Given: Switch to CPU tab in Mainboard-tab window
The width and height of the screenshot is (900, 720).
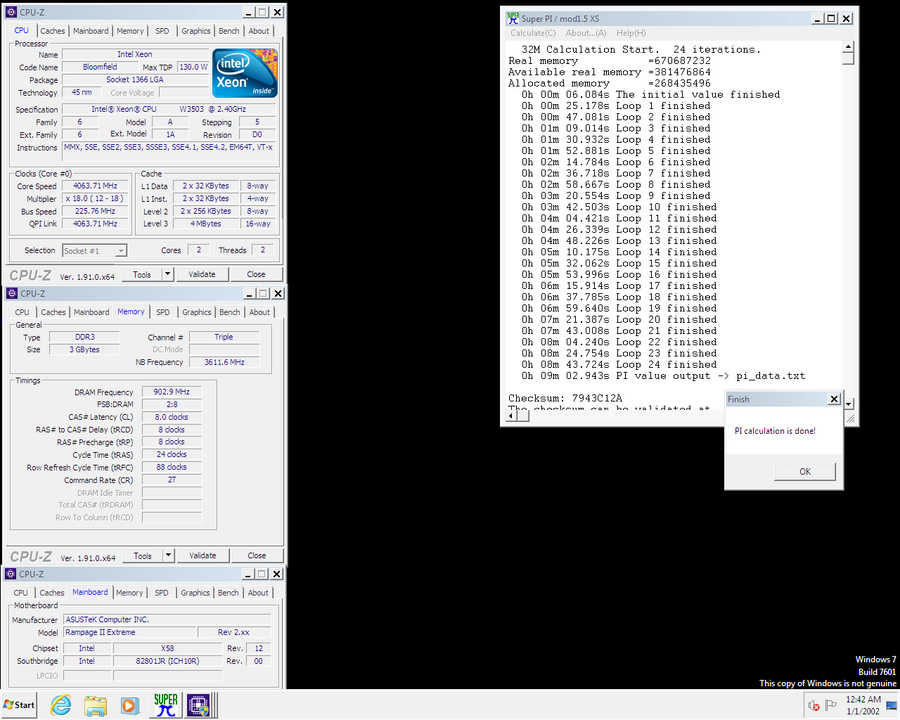Looking at the screenshot, I should [21, 593].
